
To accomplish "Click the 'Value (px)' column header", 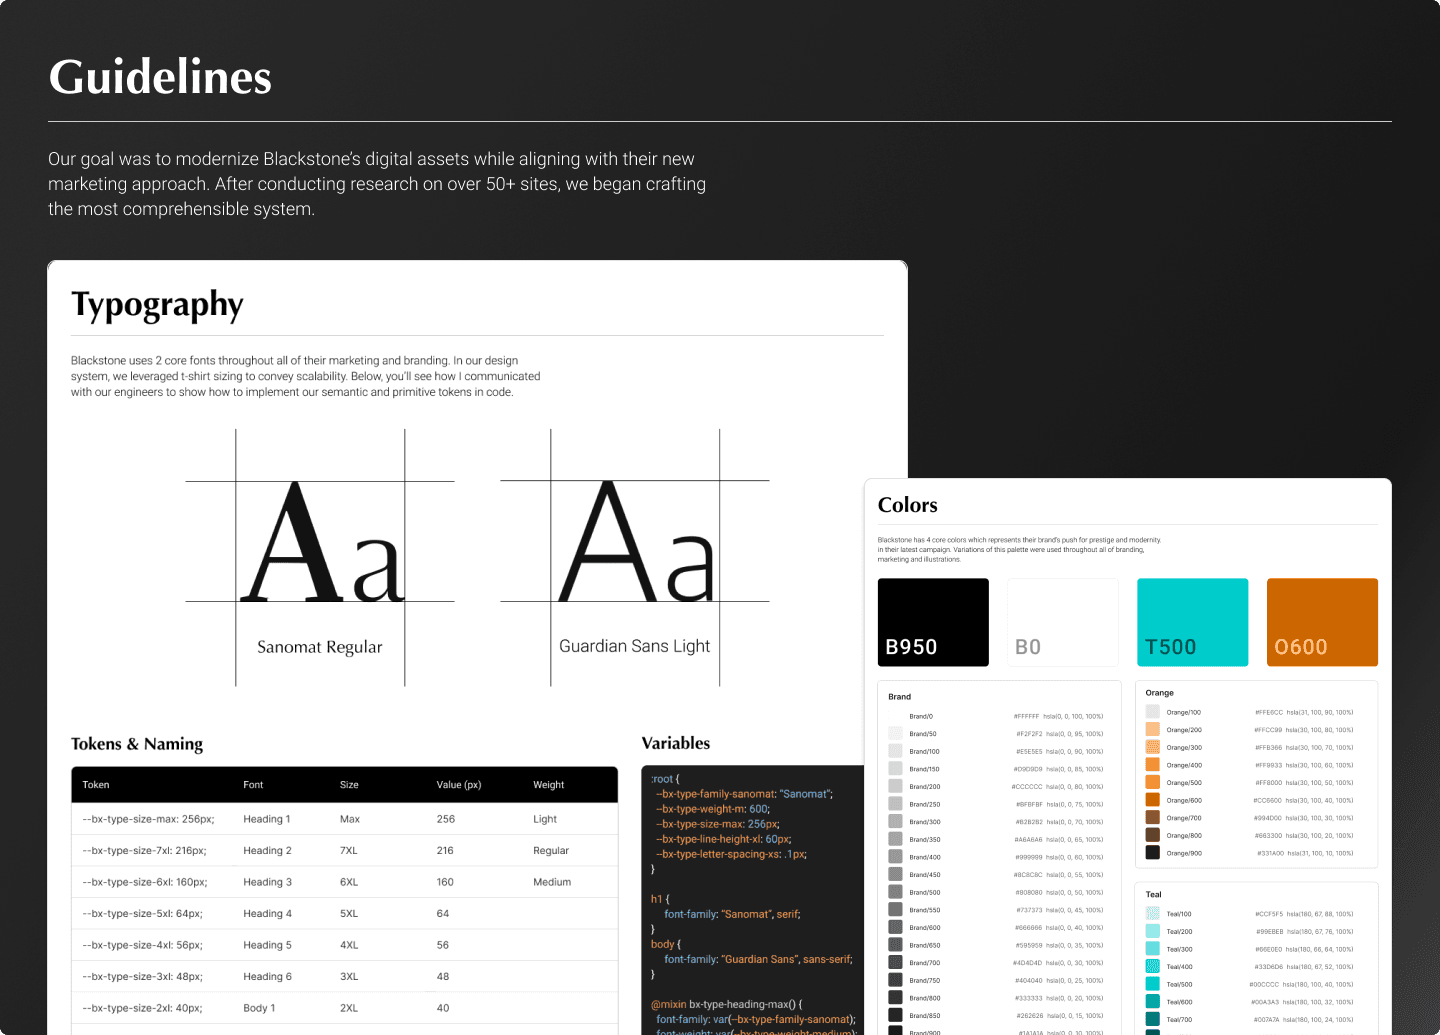I will (x=459, y=785).
